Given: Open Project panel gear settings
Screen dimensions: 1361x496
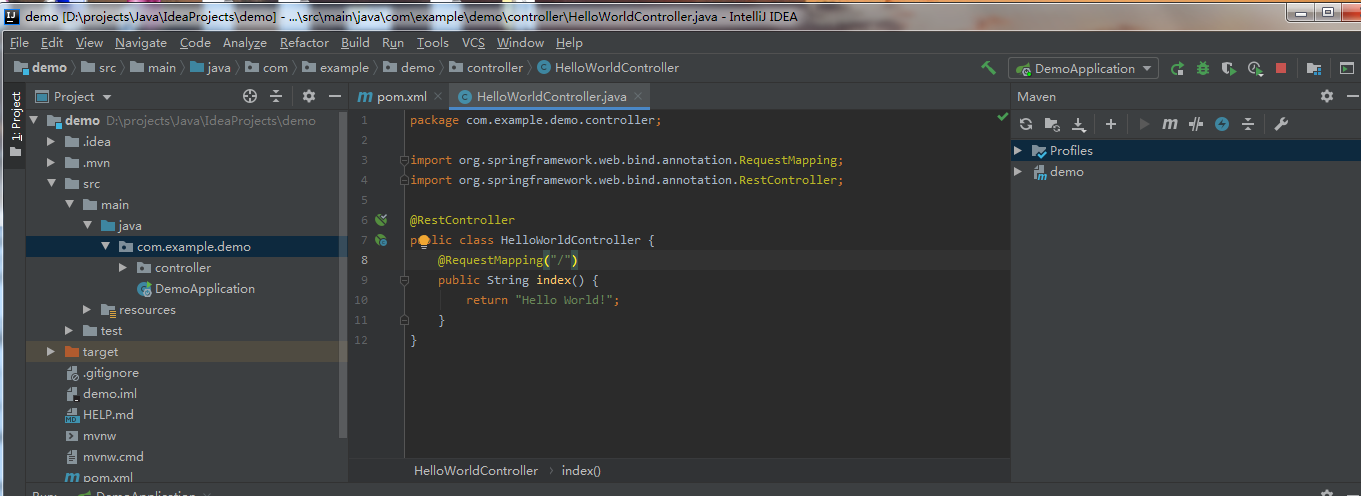Looking at the screenshot, I should coord(309,96).
